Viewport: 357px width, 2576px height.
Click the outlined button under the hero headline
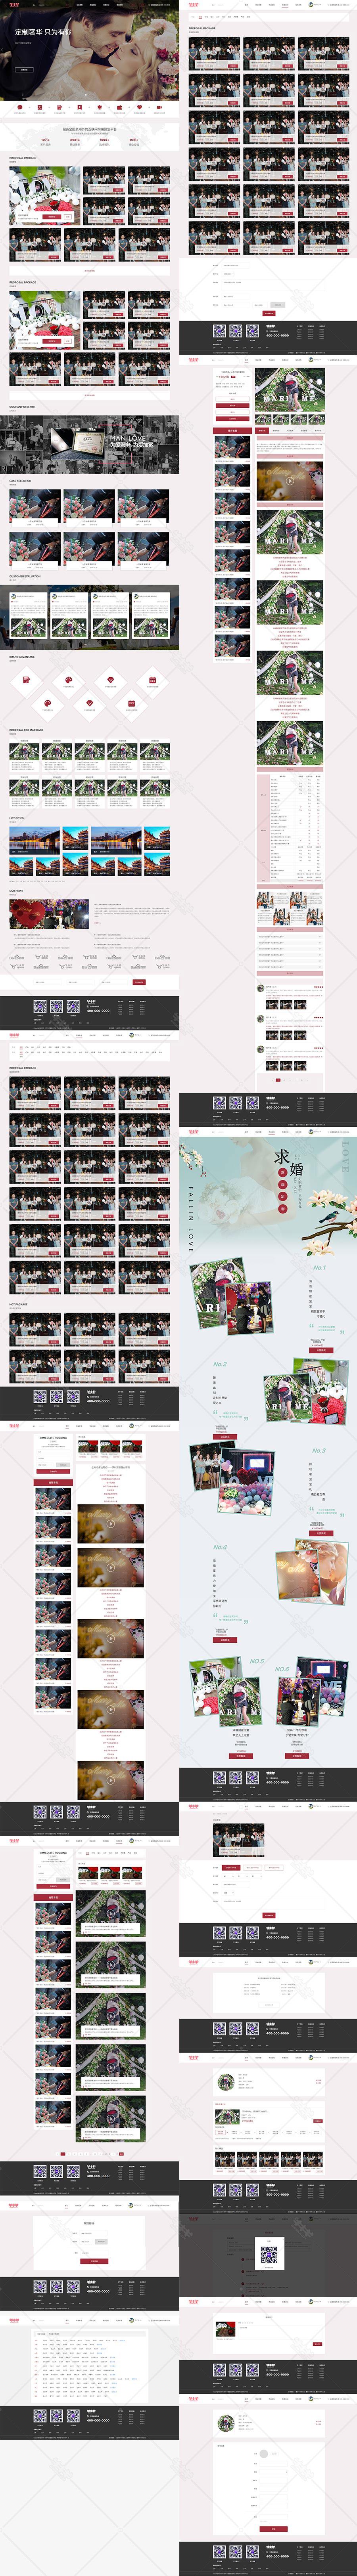[24, 70]
